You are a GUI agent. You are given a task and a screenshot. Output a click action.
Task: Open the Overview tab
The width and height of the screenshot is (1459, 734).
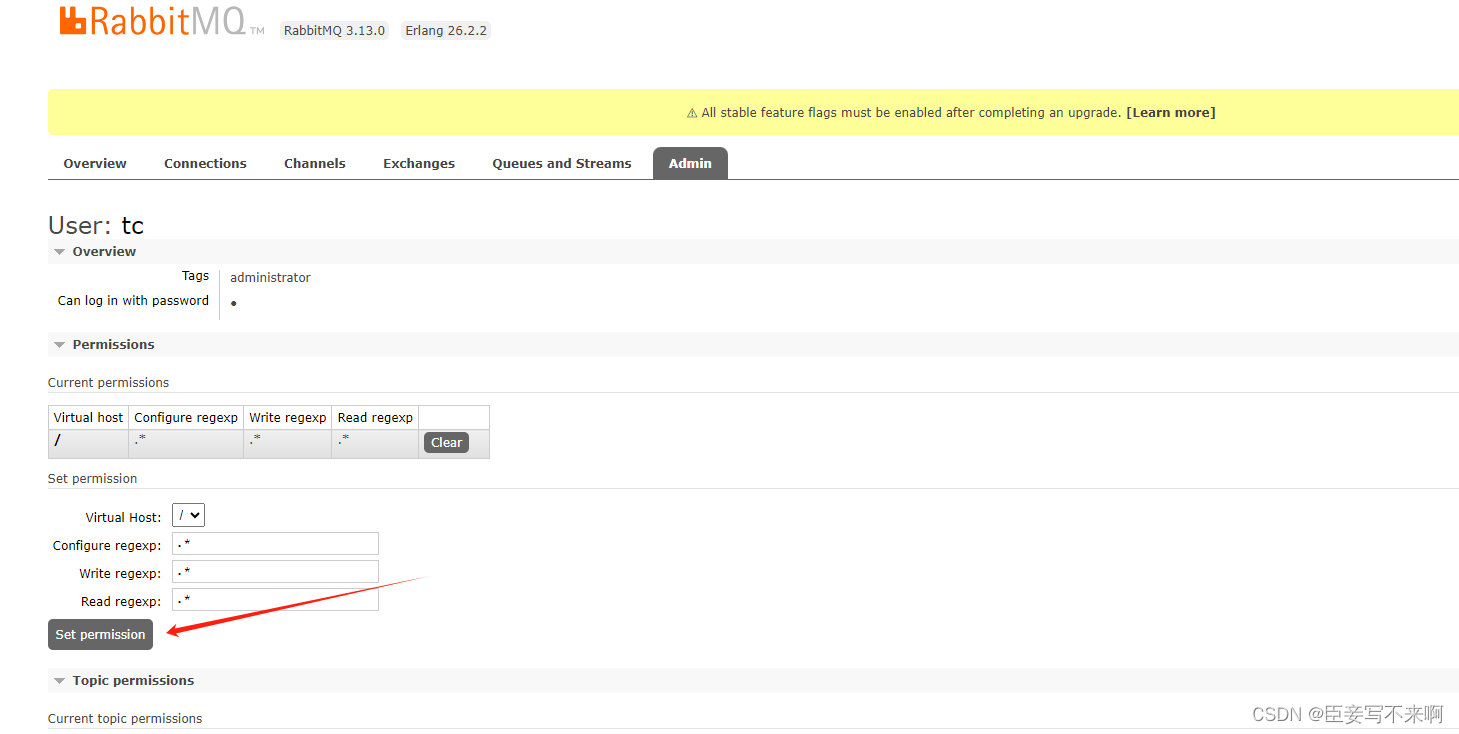[95, 163]
